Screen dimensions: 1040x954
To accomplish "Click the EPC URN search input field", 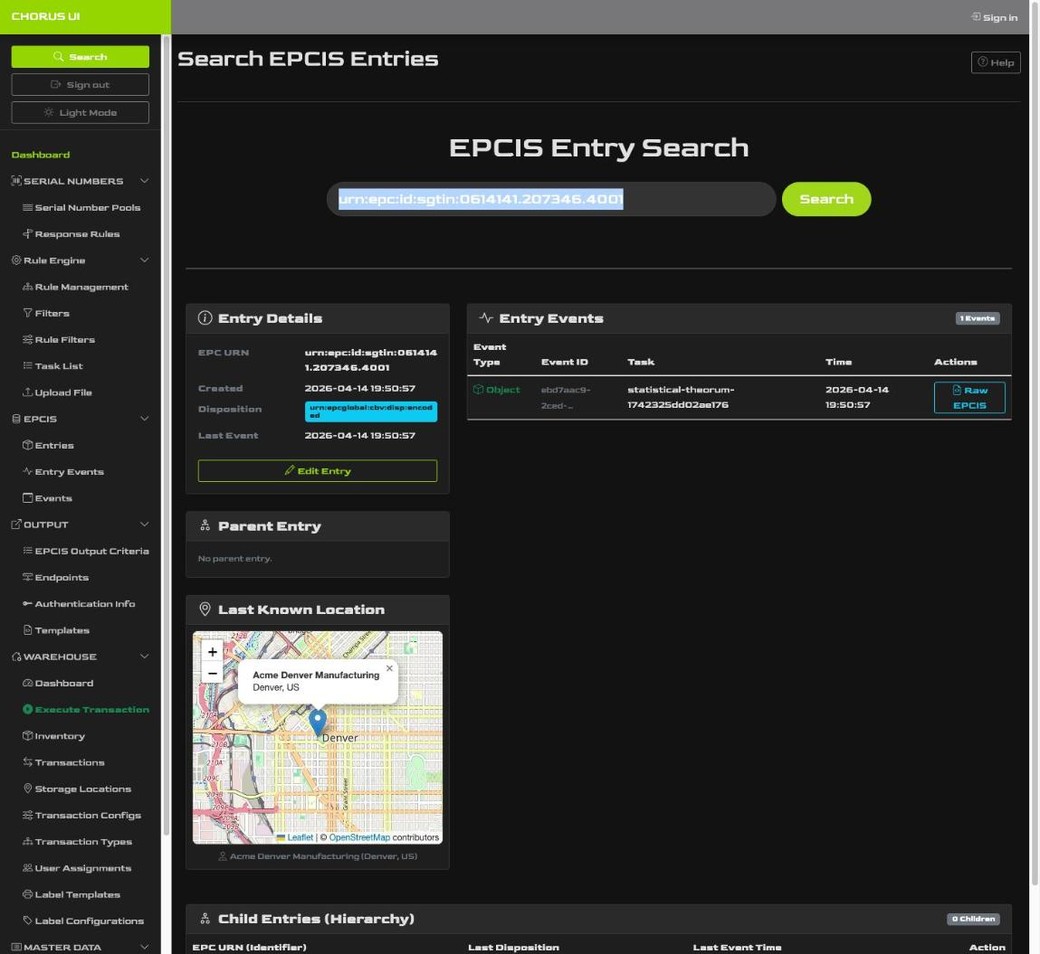I will pos(551,199).
